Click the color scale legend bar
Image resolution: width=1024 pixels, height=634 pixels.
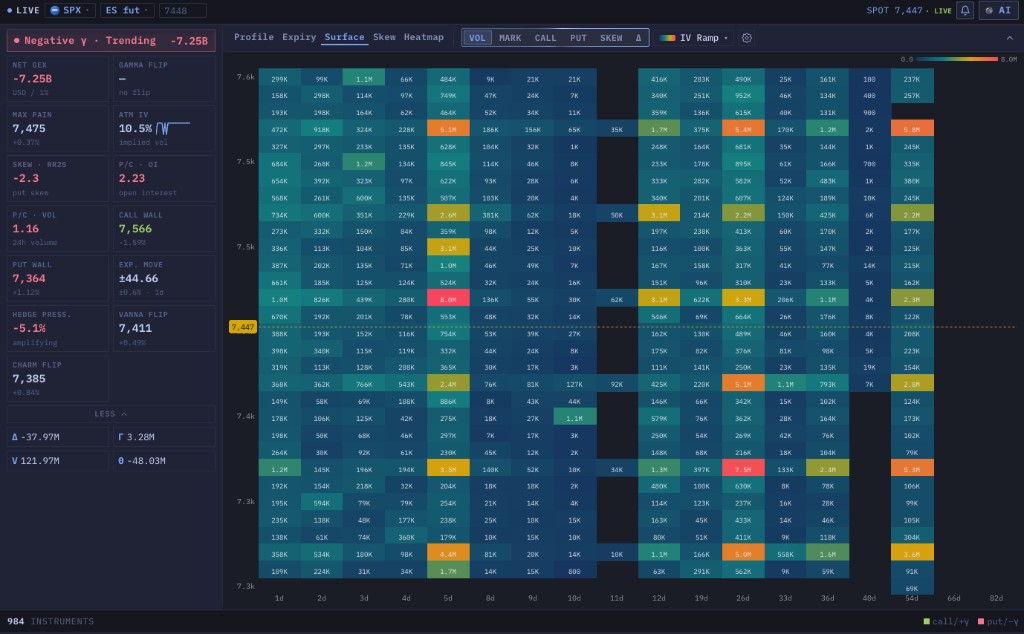pos(957,59)
